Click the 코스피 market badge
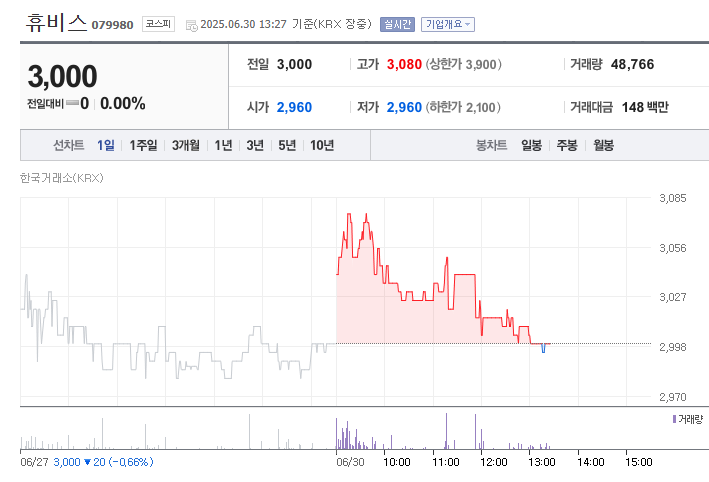709x482 pixels. click(158, 24)
